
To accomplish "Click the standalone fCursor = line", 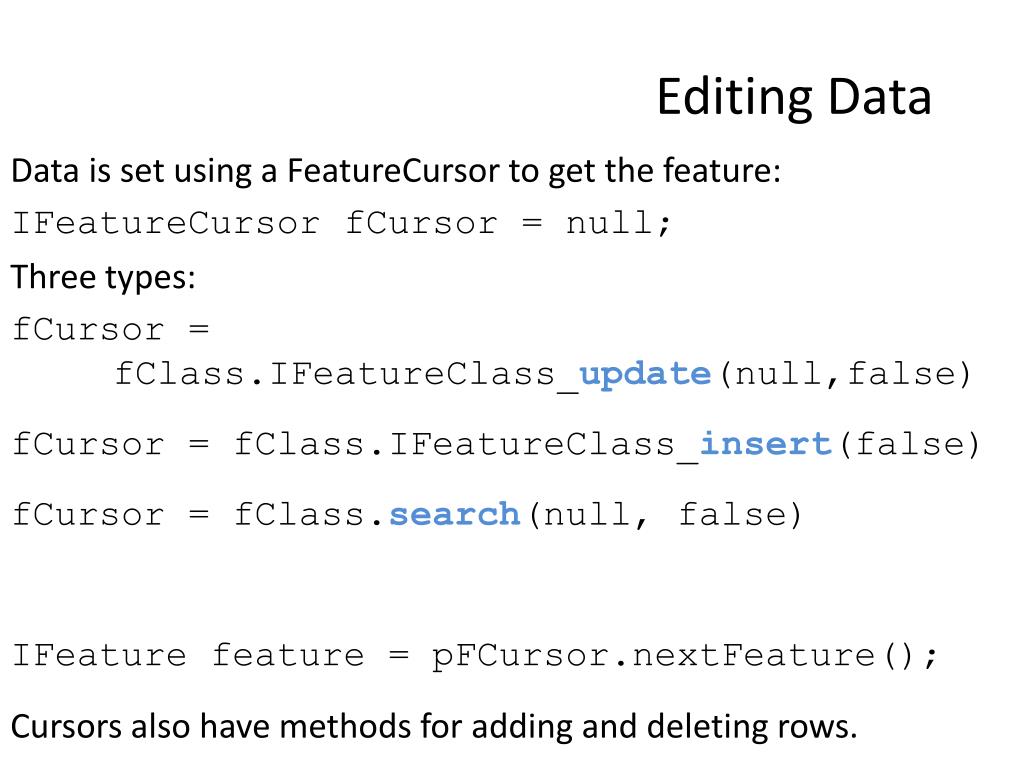I will point(111,329).
